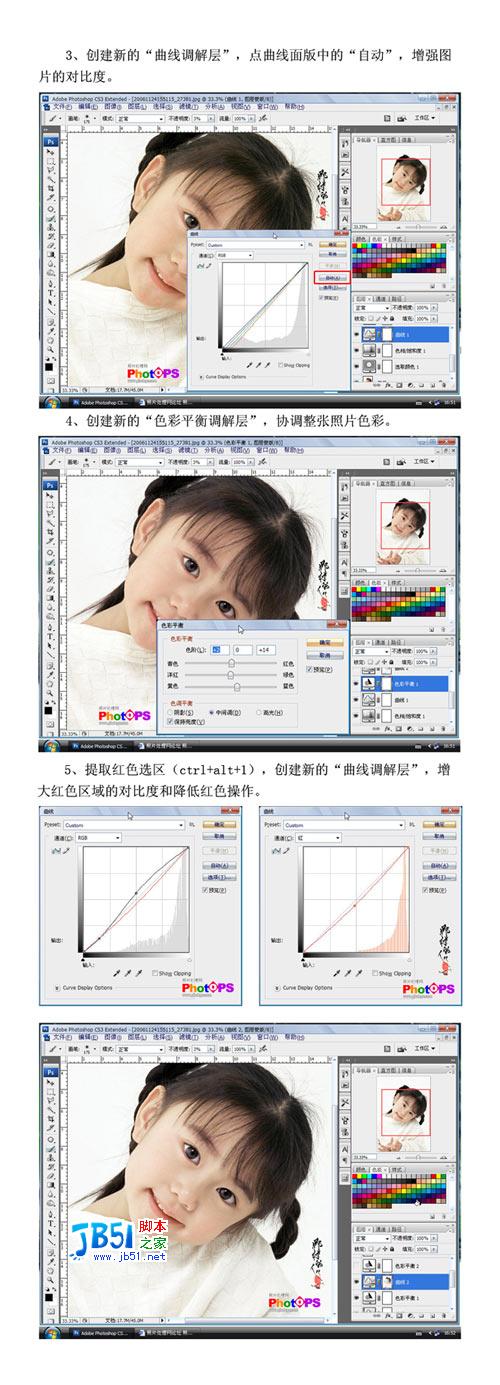Open 图层(L) menu in step 4 screenshot
Image resolution: width=500 pixels, height=1385 pixels.
(137, 448)
